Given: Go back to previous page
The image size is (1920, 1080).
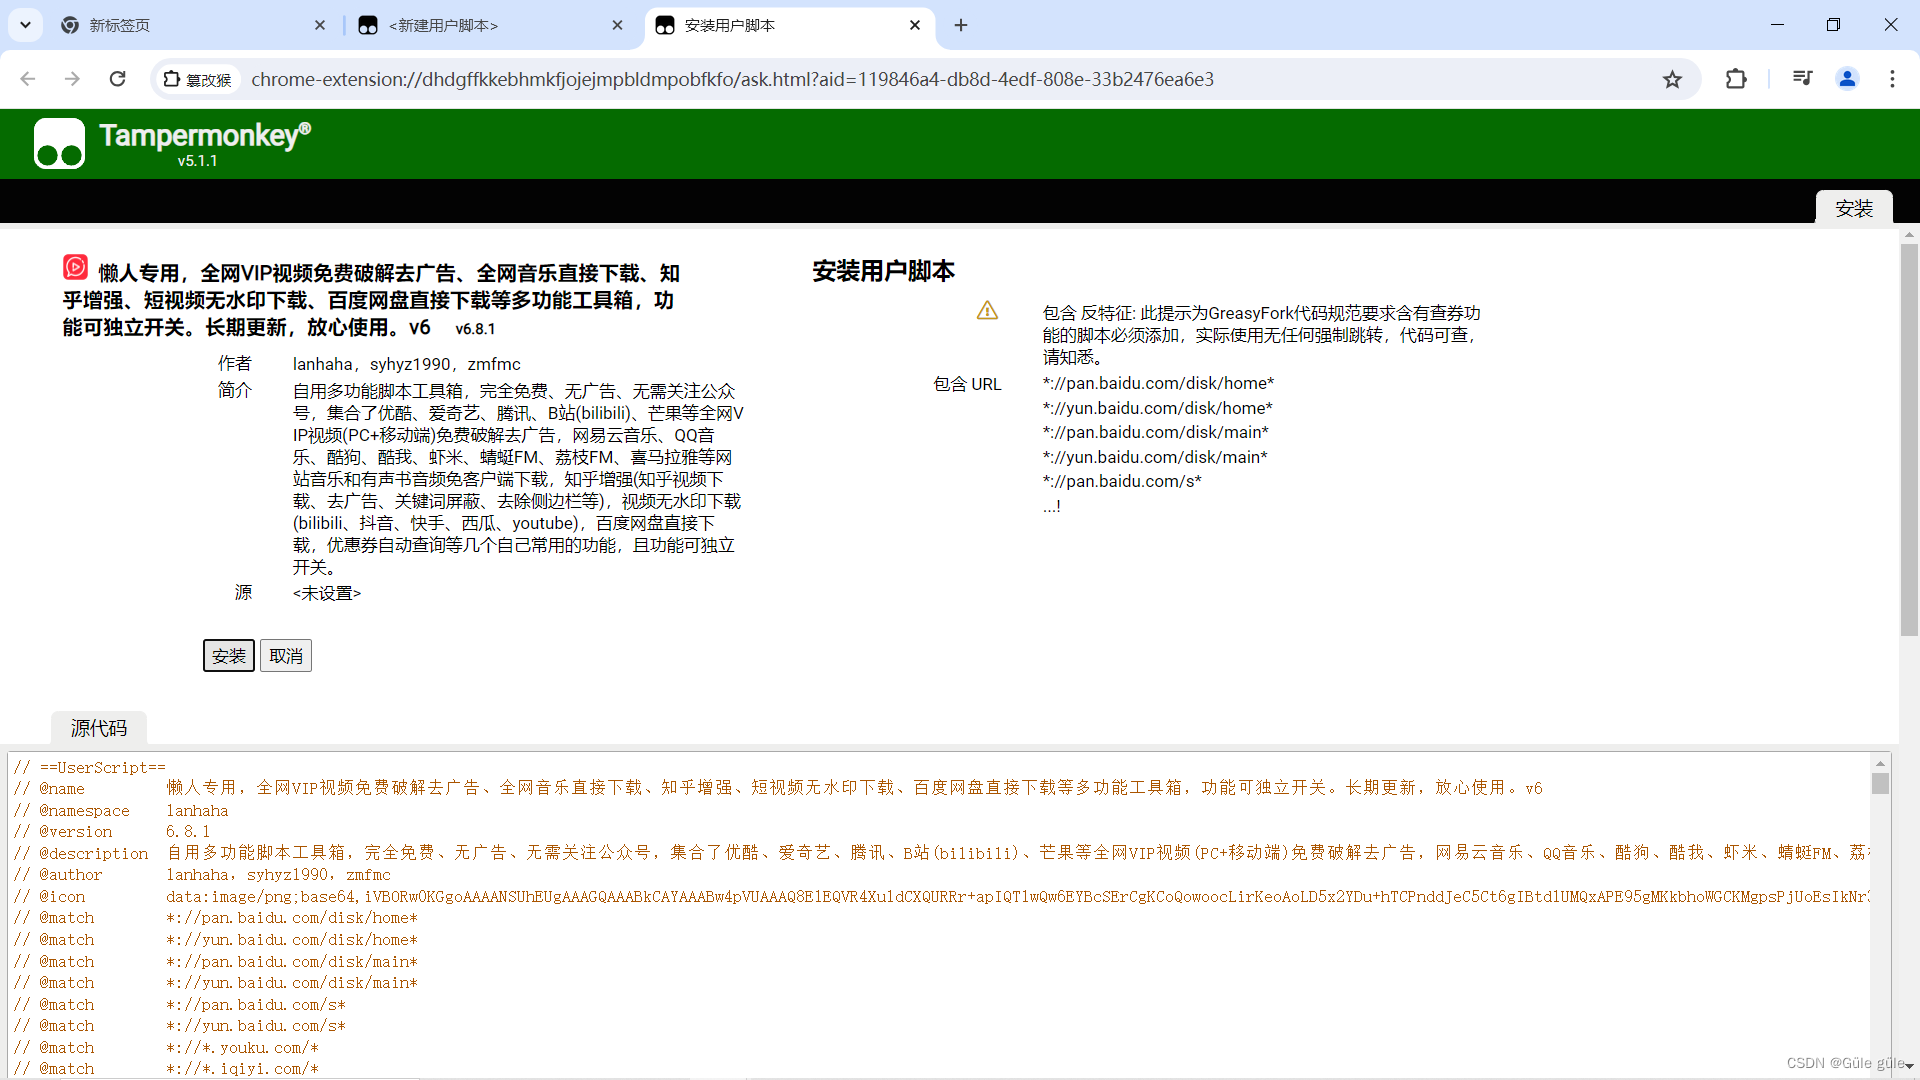Looking at the screenshot, I should click(x=28, y=79).
